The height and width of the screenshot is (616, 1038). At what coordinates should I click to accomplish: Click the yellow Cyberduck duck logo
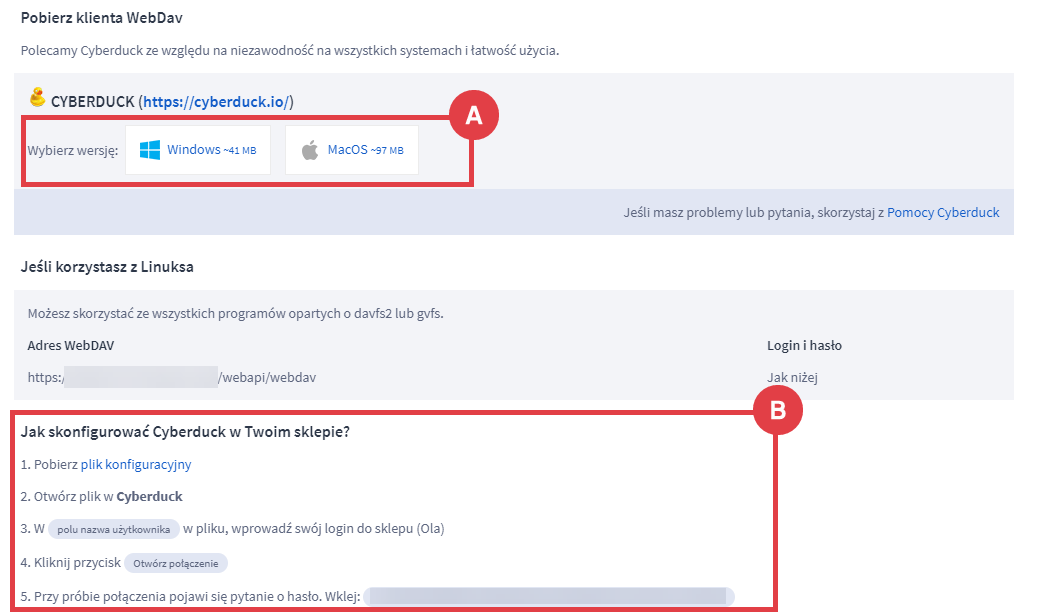pos(38,98)
